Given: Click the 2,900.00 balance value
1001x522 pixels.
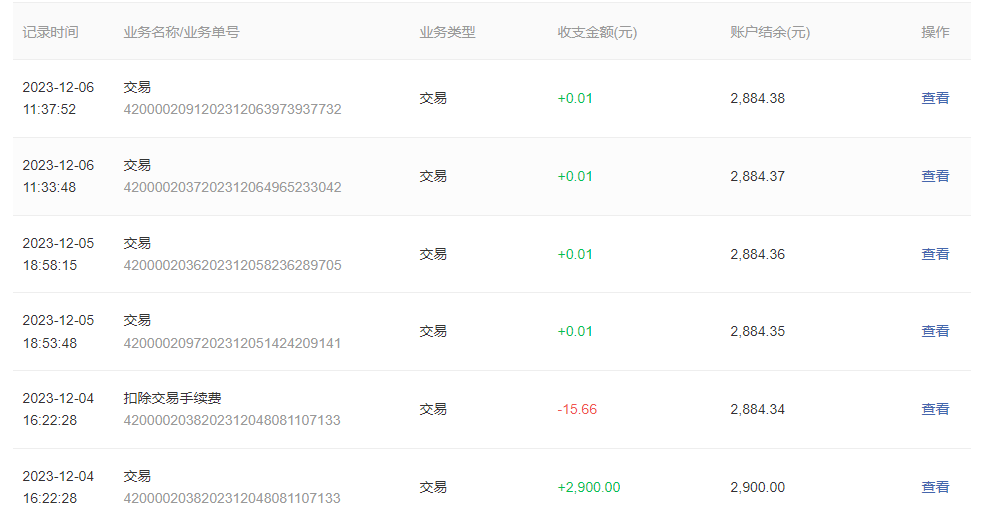Looking at the screenshot, I should pos(758,487).
